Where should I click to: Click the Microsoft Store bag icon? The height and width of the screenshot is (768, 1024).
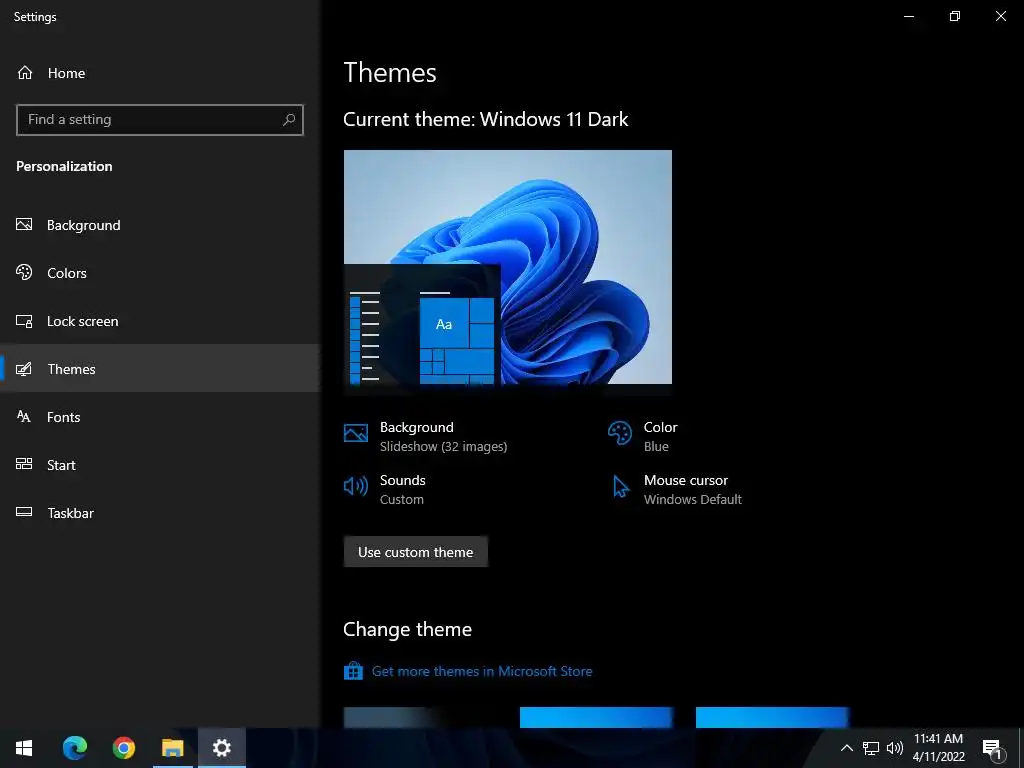(353, 671)
